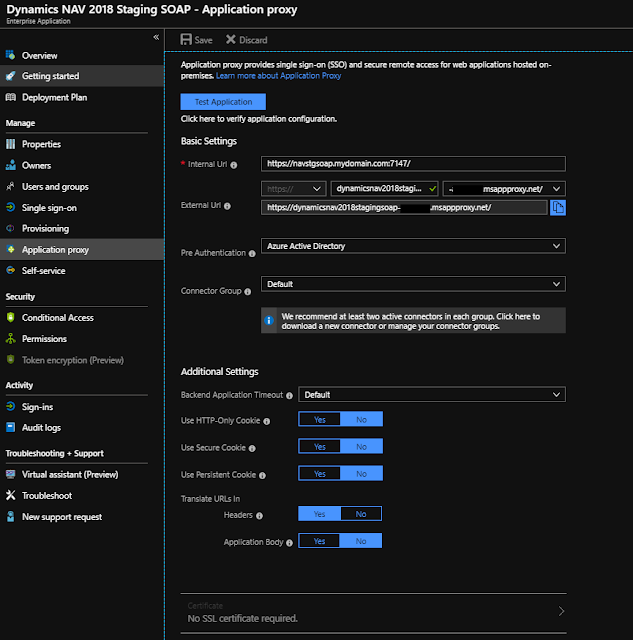This screenshot has height=640, width=633.
Task: Click the External Url read-only field
Action: pyautogui.click(x=404, y=207)
